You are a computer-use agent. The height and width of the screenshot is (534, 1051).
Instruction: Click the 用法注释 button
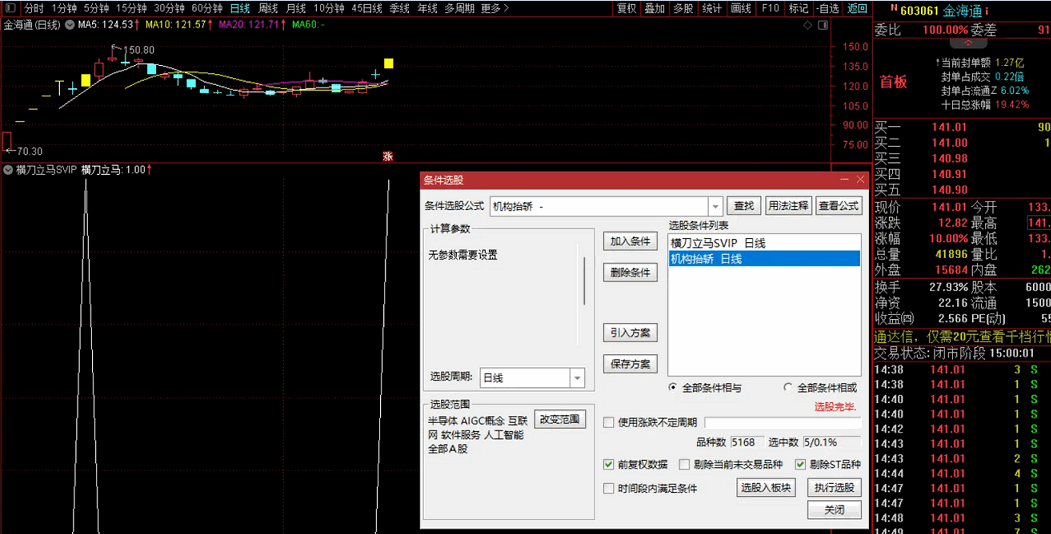(x=788, y=206)
